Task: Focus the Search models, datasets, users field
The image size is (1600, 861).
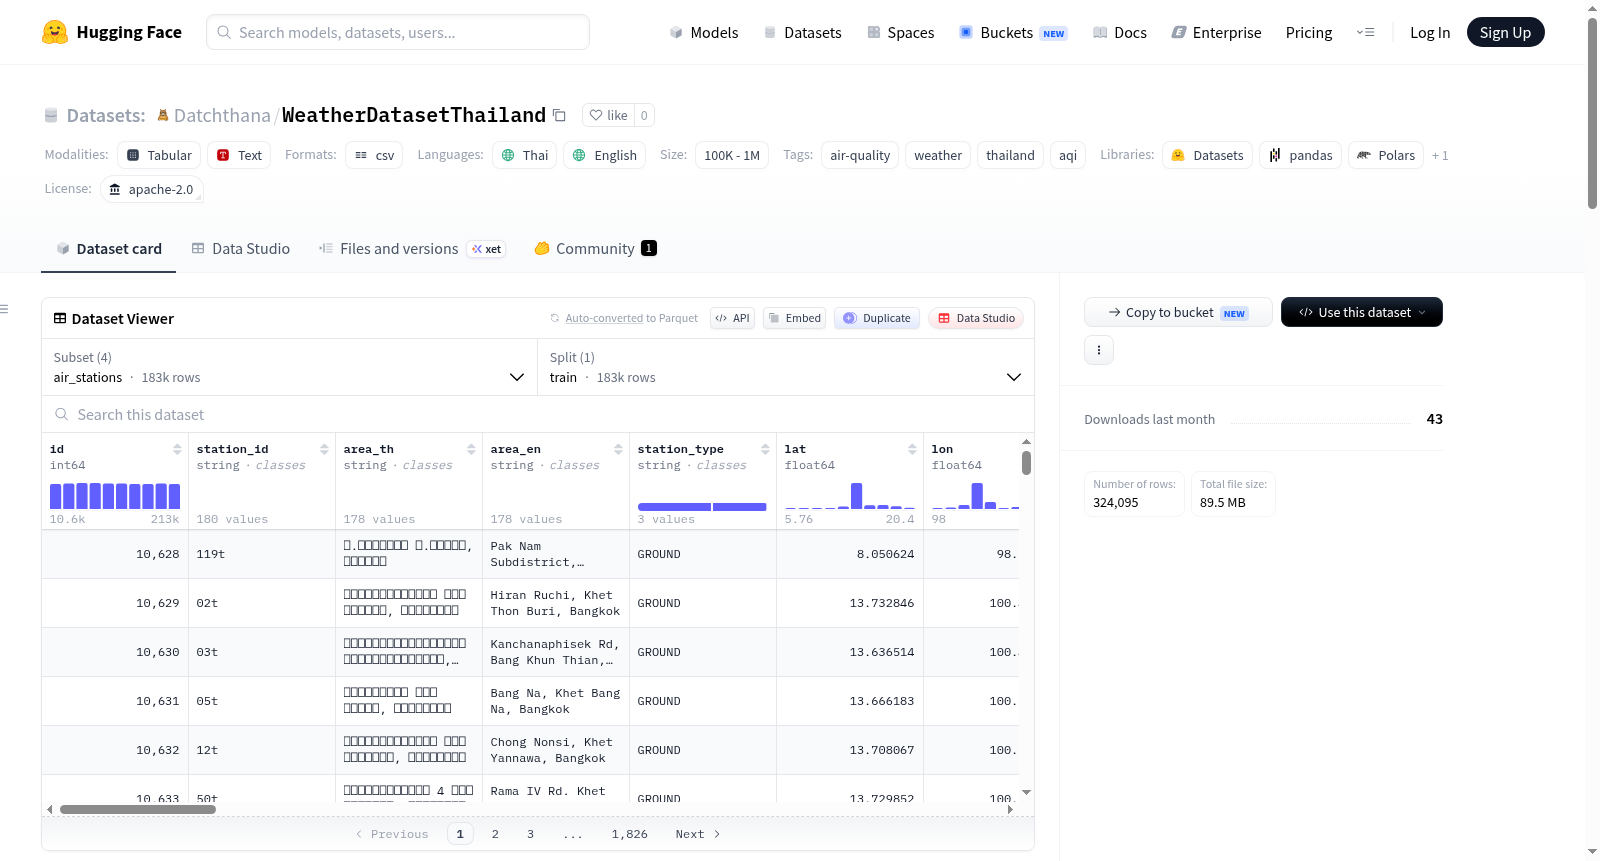Action: (398, 32)
